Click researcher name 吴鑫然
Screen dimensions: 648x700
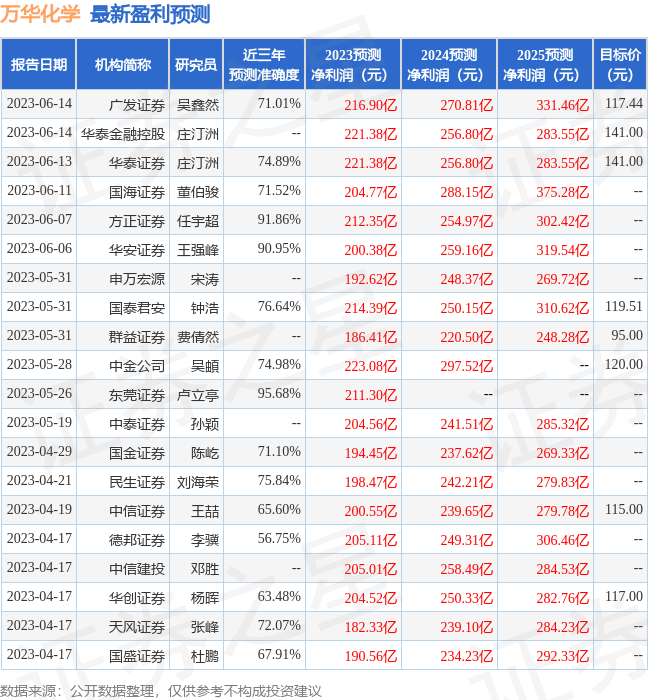click(x=198, y=105)
